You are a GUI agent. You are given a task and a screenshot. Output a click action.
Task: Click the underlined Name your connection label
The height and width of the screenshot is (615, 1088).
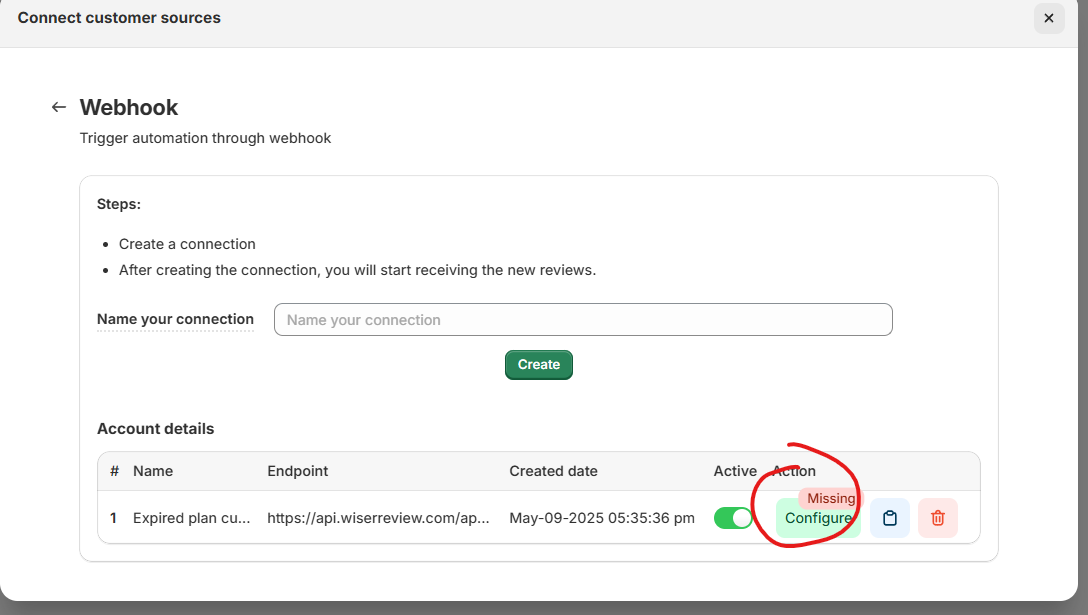175,320
